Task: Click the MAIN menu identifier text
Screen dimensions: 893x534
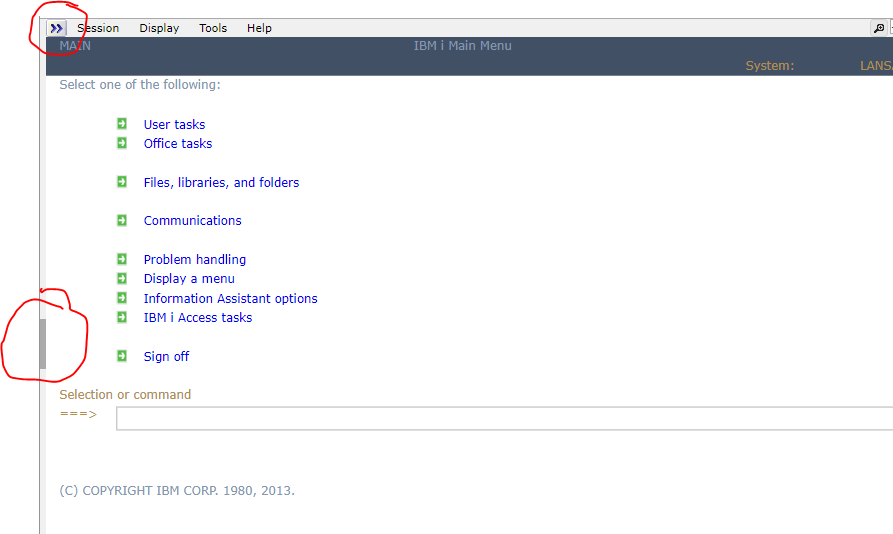Action: tap(75, 46)
